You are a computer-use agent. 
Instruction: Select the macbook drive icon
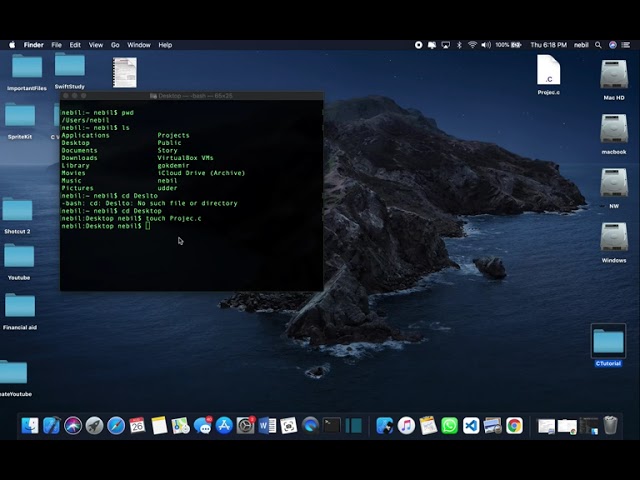(x=614, y=129)
